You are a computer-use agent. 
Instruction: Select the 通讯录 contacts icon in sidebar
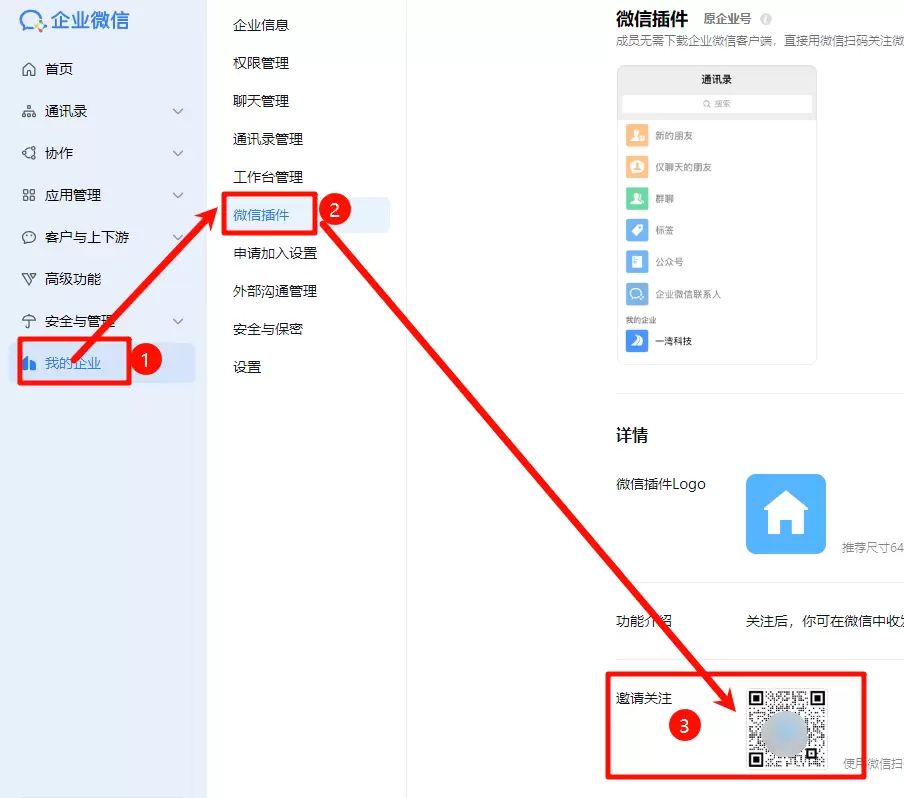point(27,111)
